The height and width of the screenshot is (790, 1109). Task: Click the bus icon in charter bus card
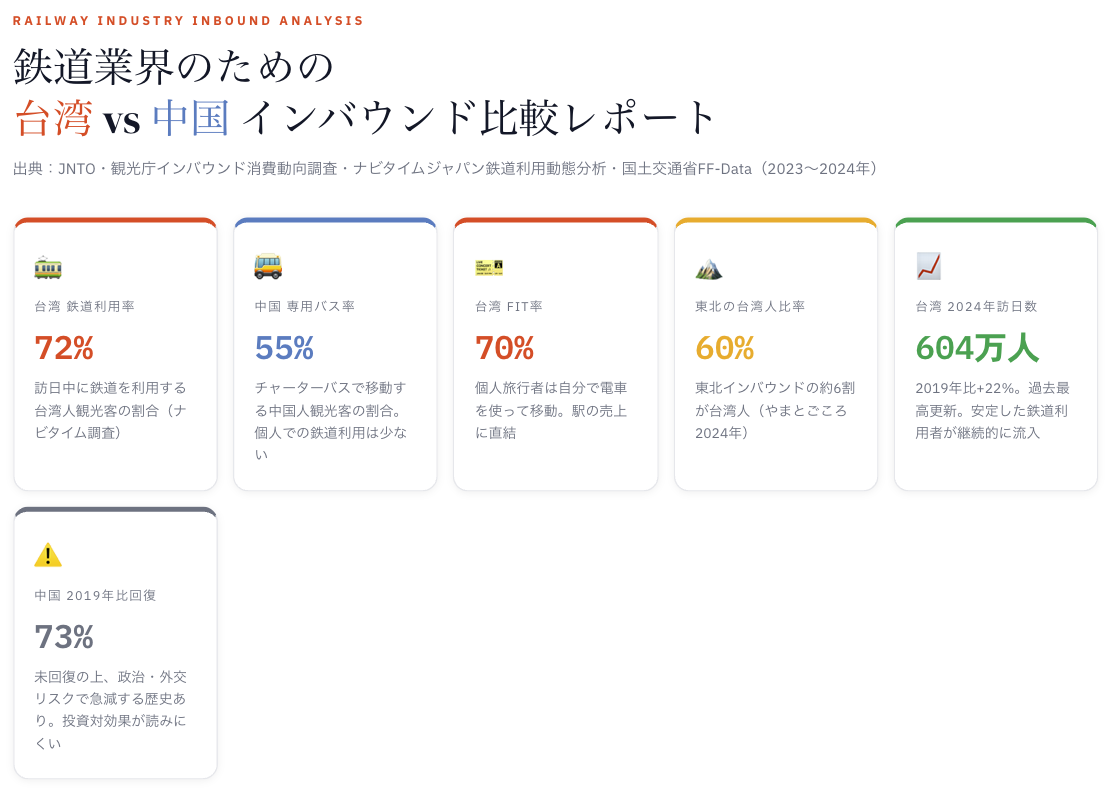(x=268, y=266)
